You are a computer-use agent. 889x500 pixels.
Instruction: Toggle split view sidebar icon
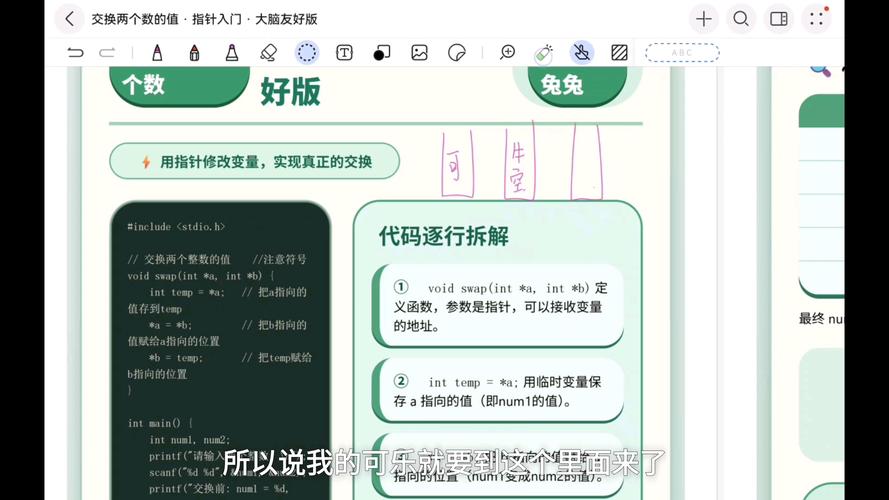(x=778, y=19)
